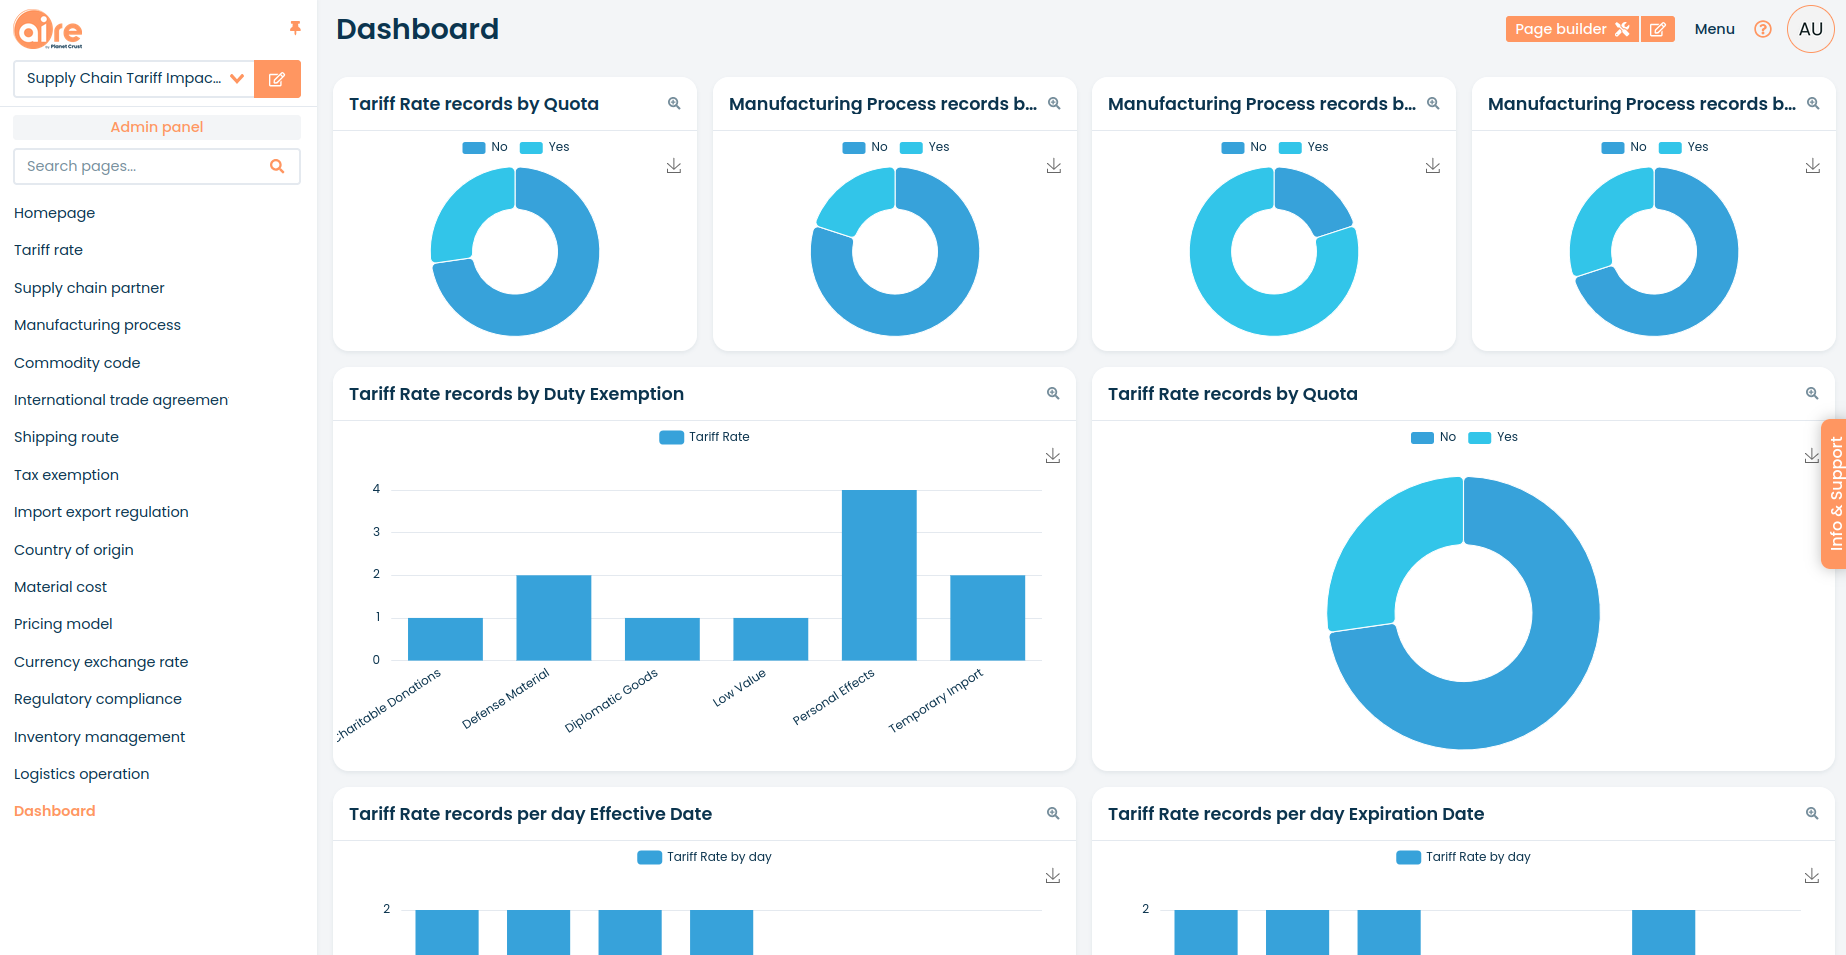Click the search magnifier icon in sidebar

(x=277, y=166)
